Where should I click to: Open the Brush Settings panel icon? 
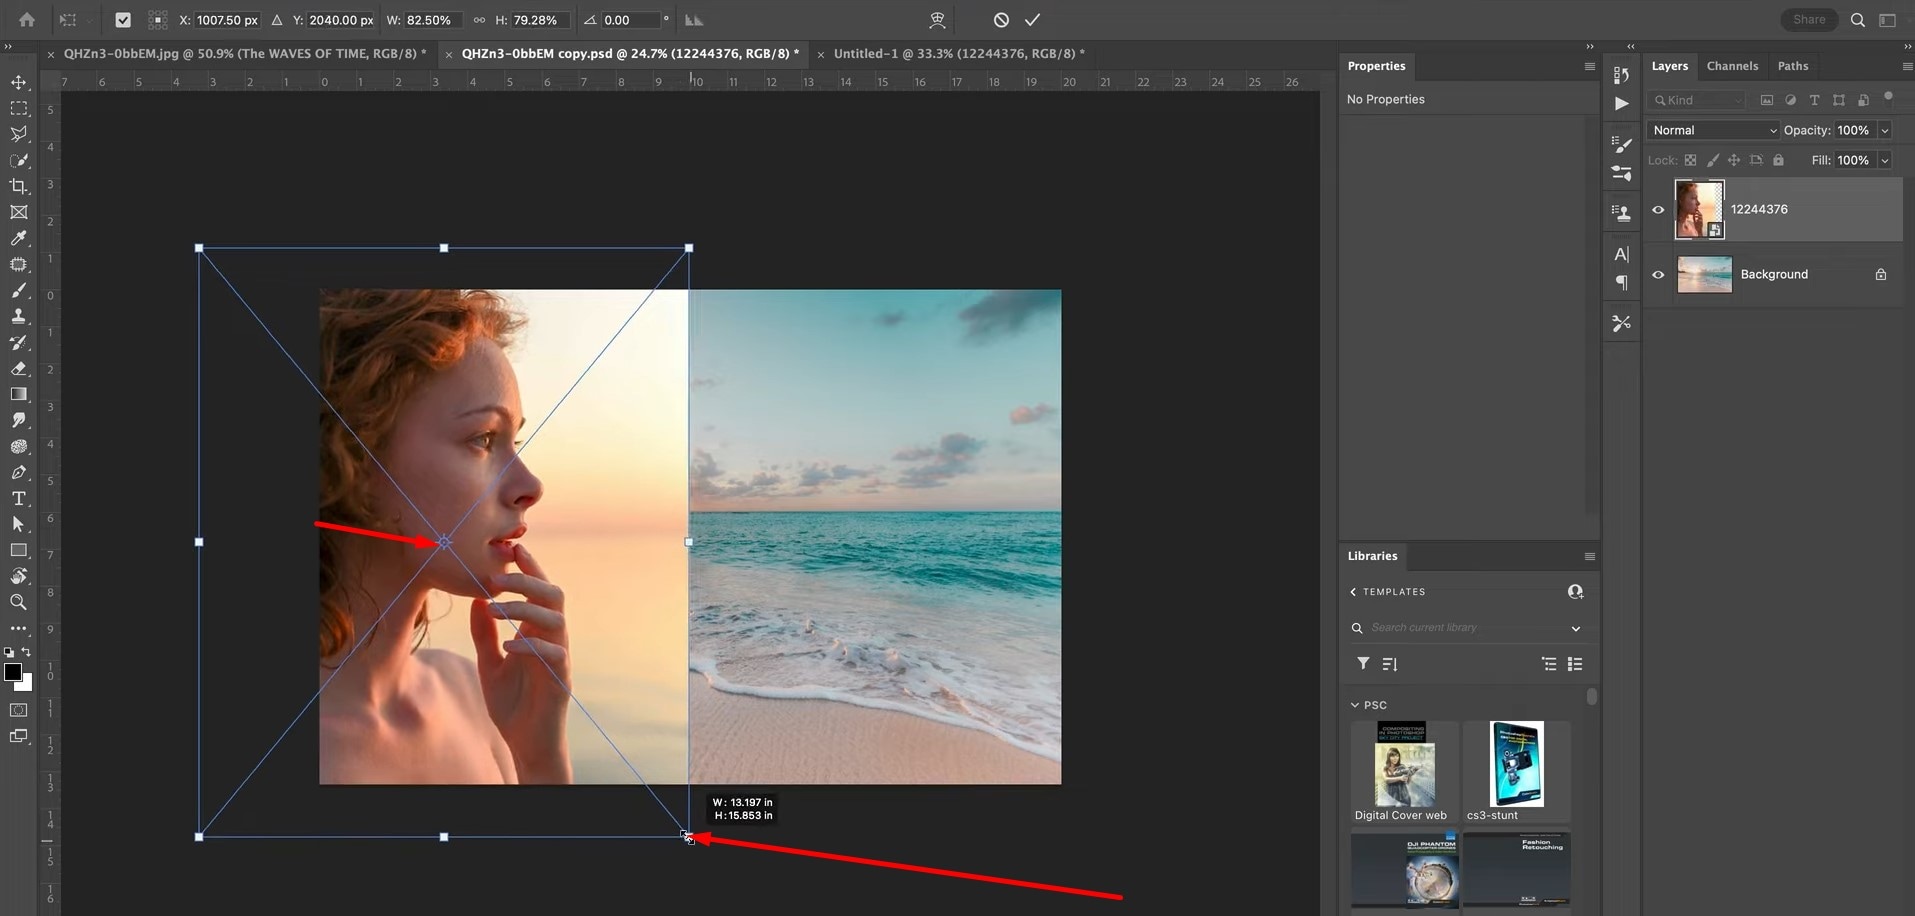[x=1622, y=145]
